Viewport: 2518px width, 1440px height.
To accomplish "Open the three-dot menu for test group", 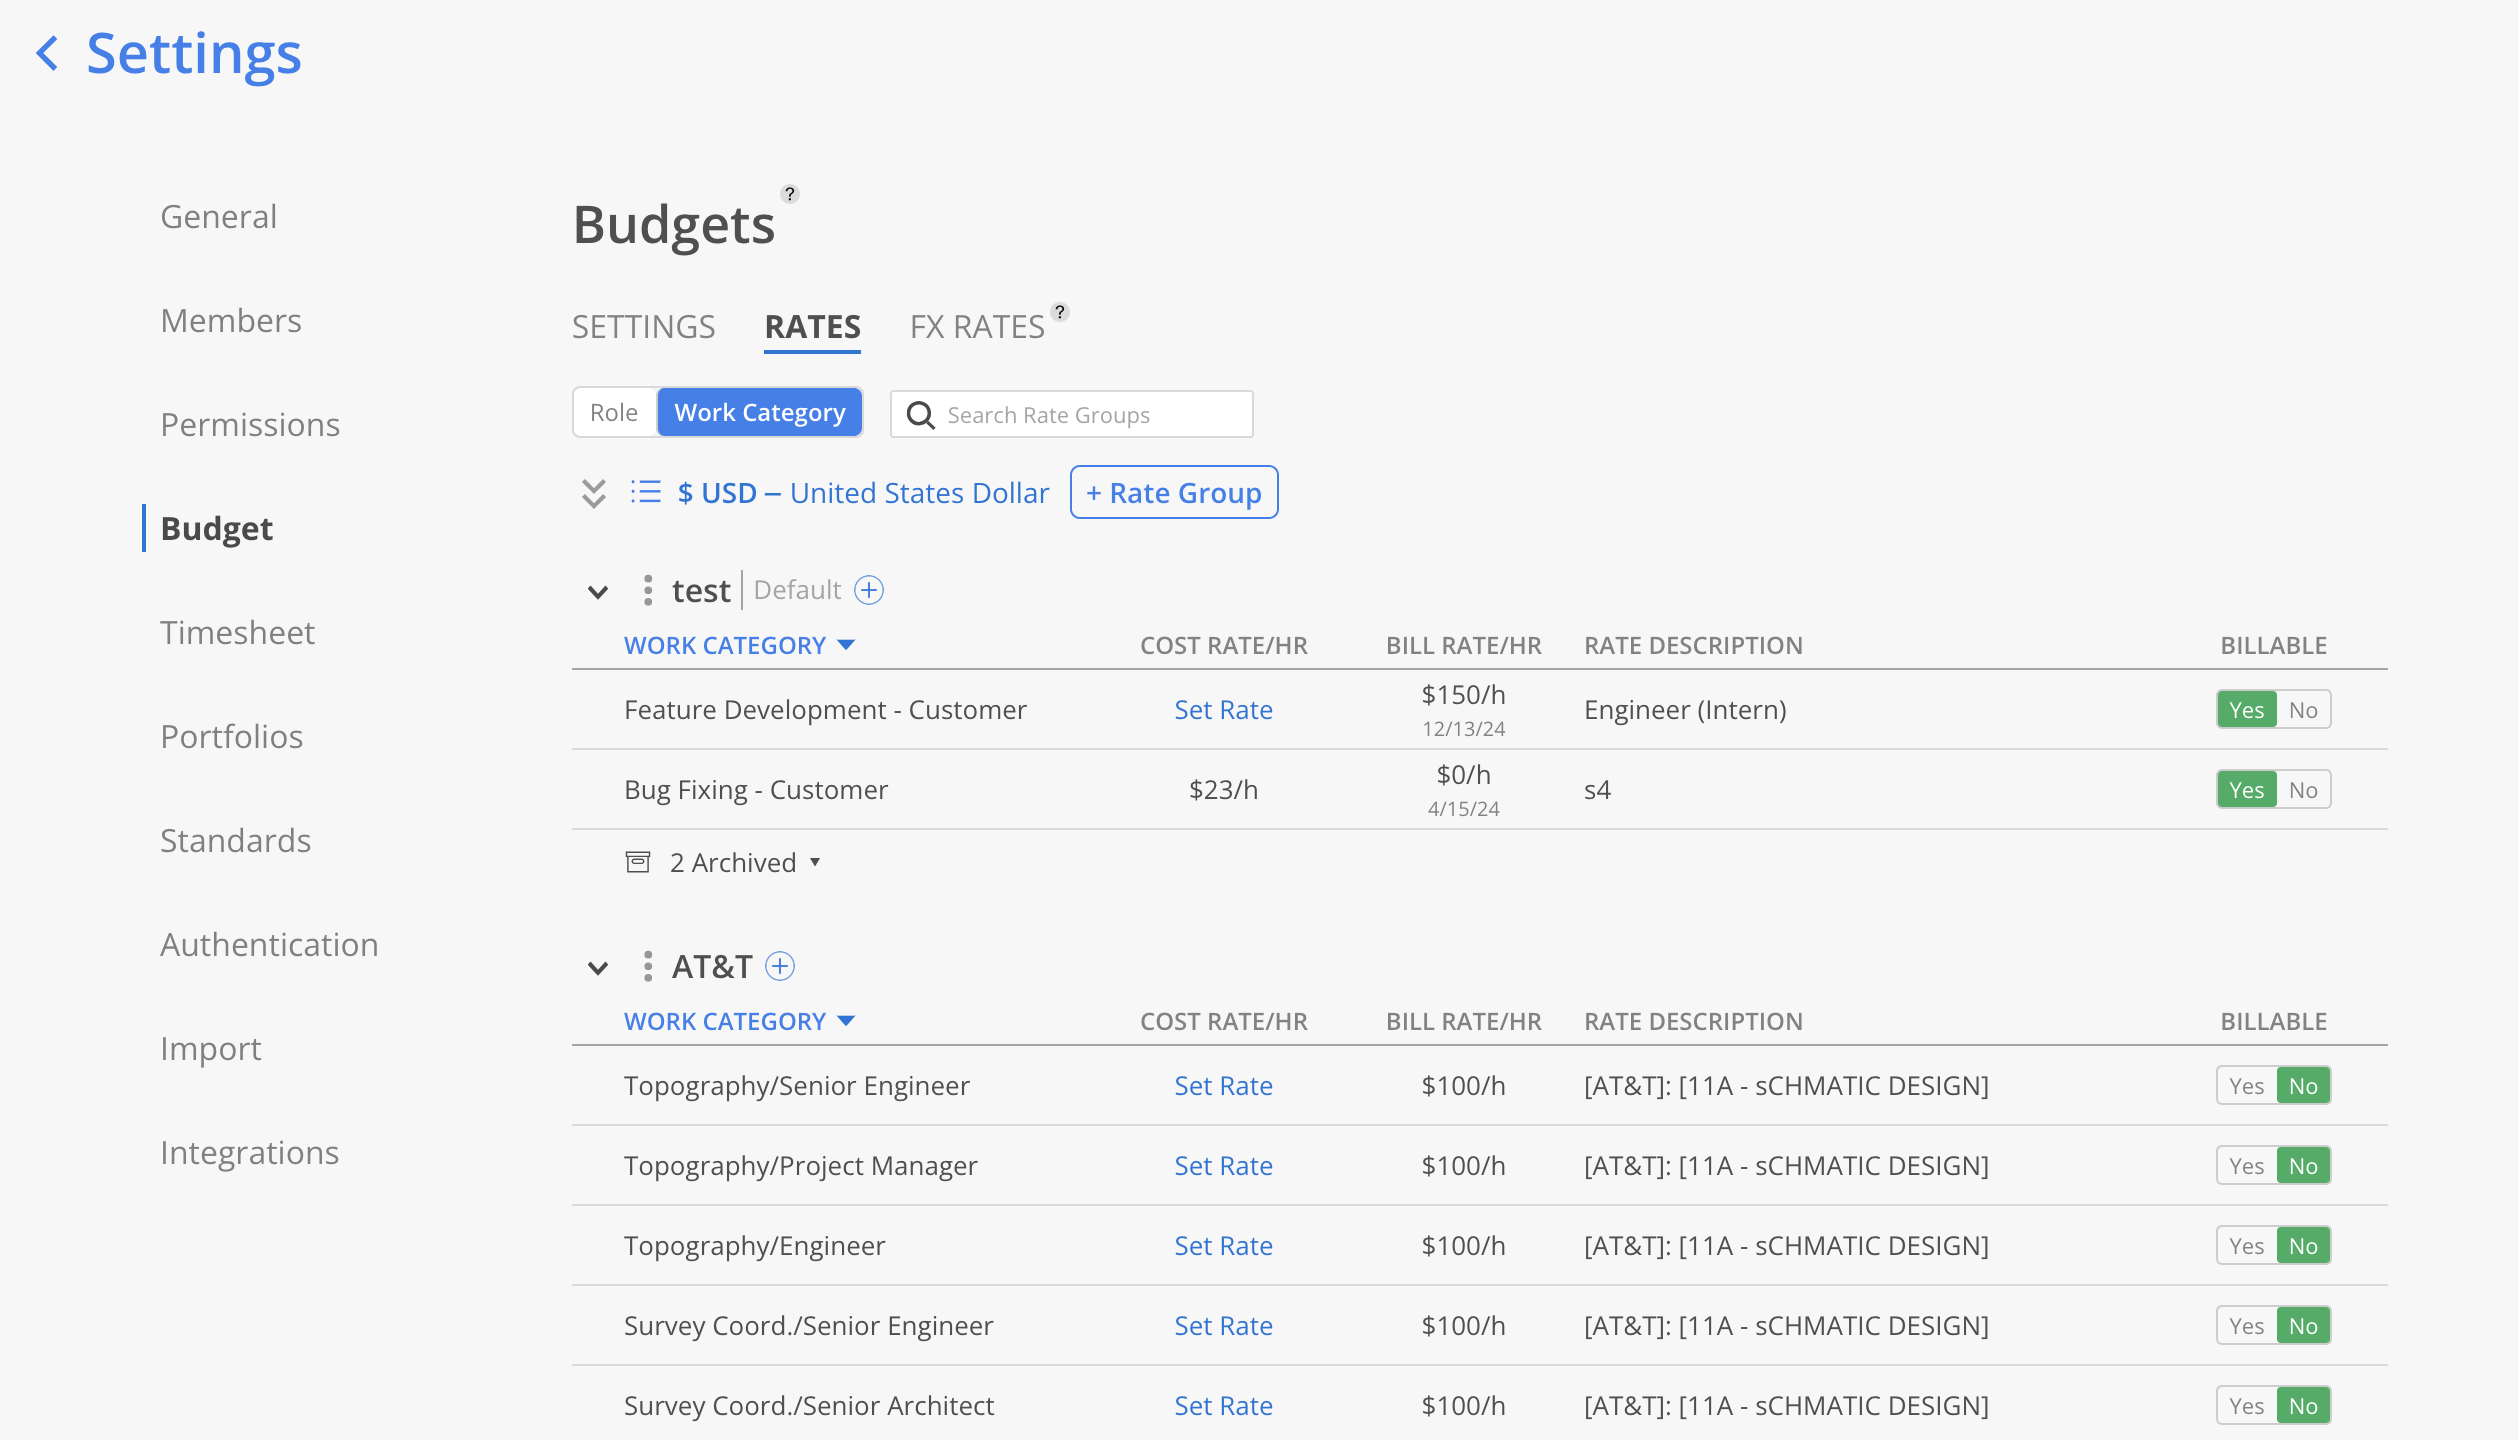I will [648, 590].
